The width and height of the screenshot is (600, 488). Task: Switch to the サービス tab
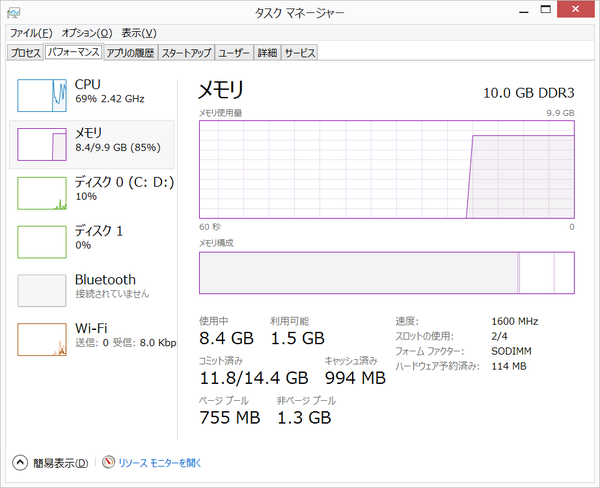point(299,52)
